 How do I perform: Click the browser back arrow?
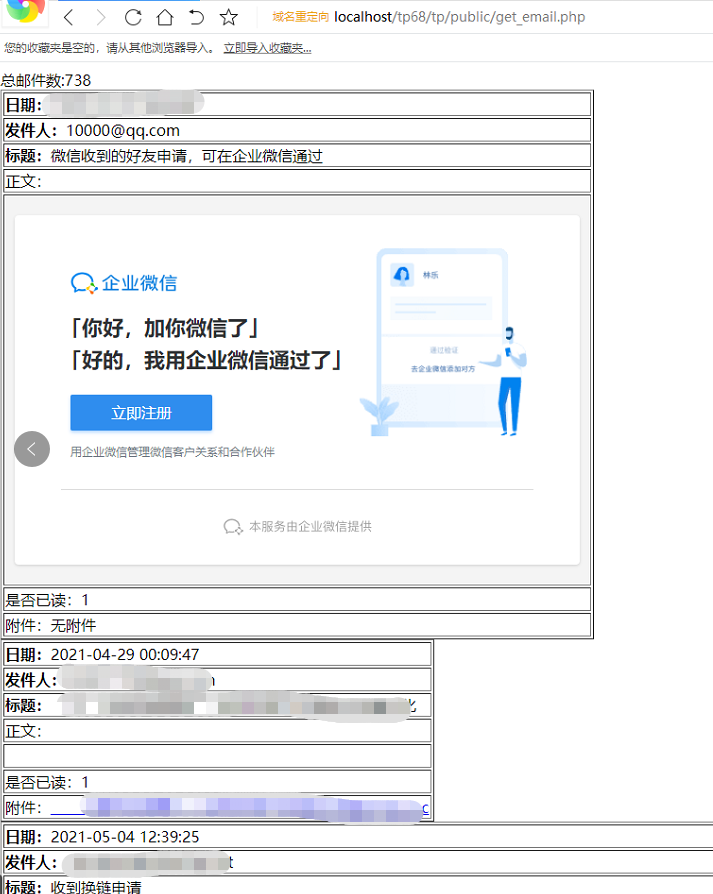pos(68,17)
